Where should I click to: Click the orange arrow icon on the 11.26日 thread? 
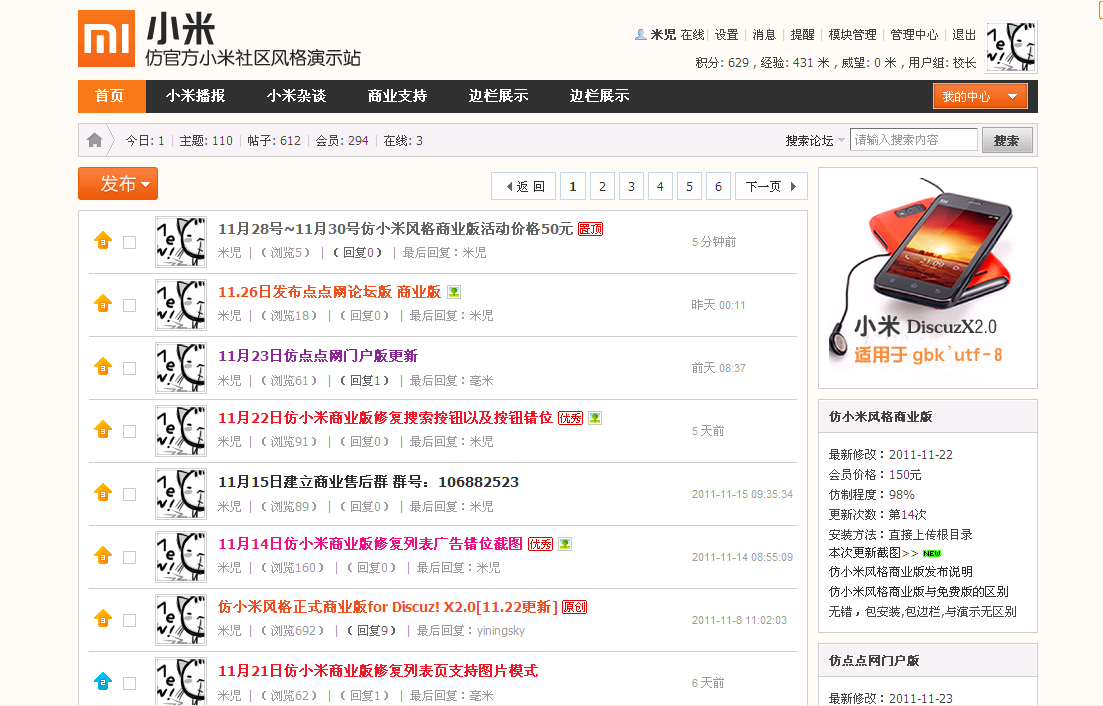103,304
